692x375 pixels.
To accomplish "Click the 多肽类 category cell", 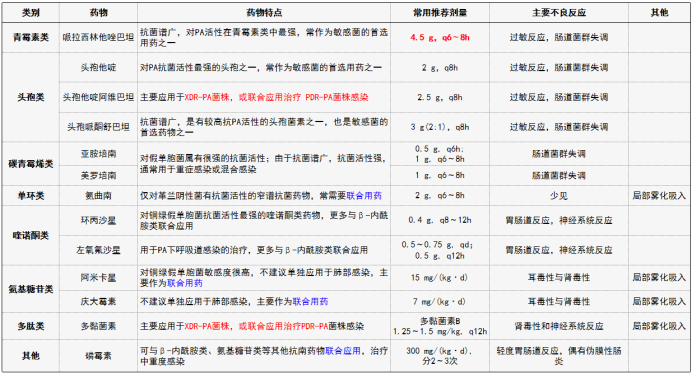I will tap(31, 326).
